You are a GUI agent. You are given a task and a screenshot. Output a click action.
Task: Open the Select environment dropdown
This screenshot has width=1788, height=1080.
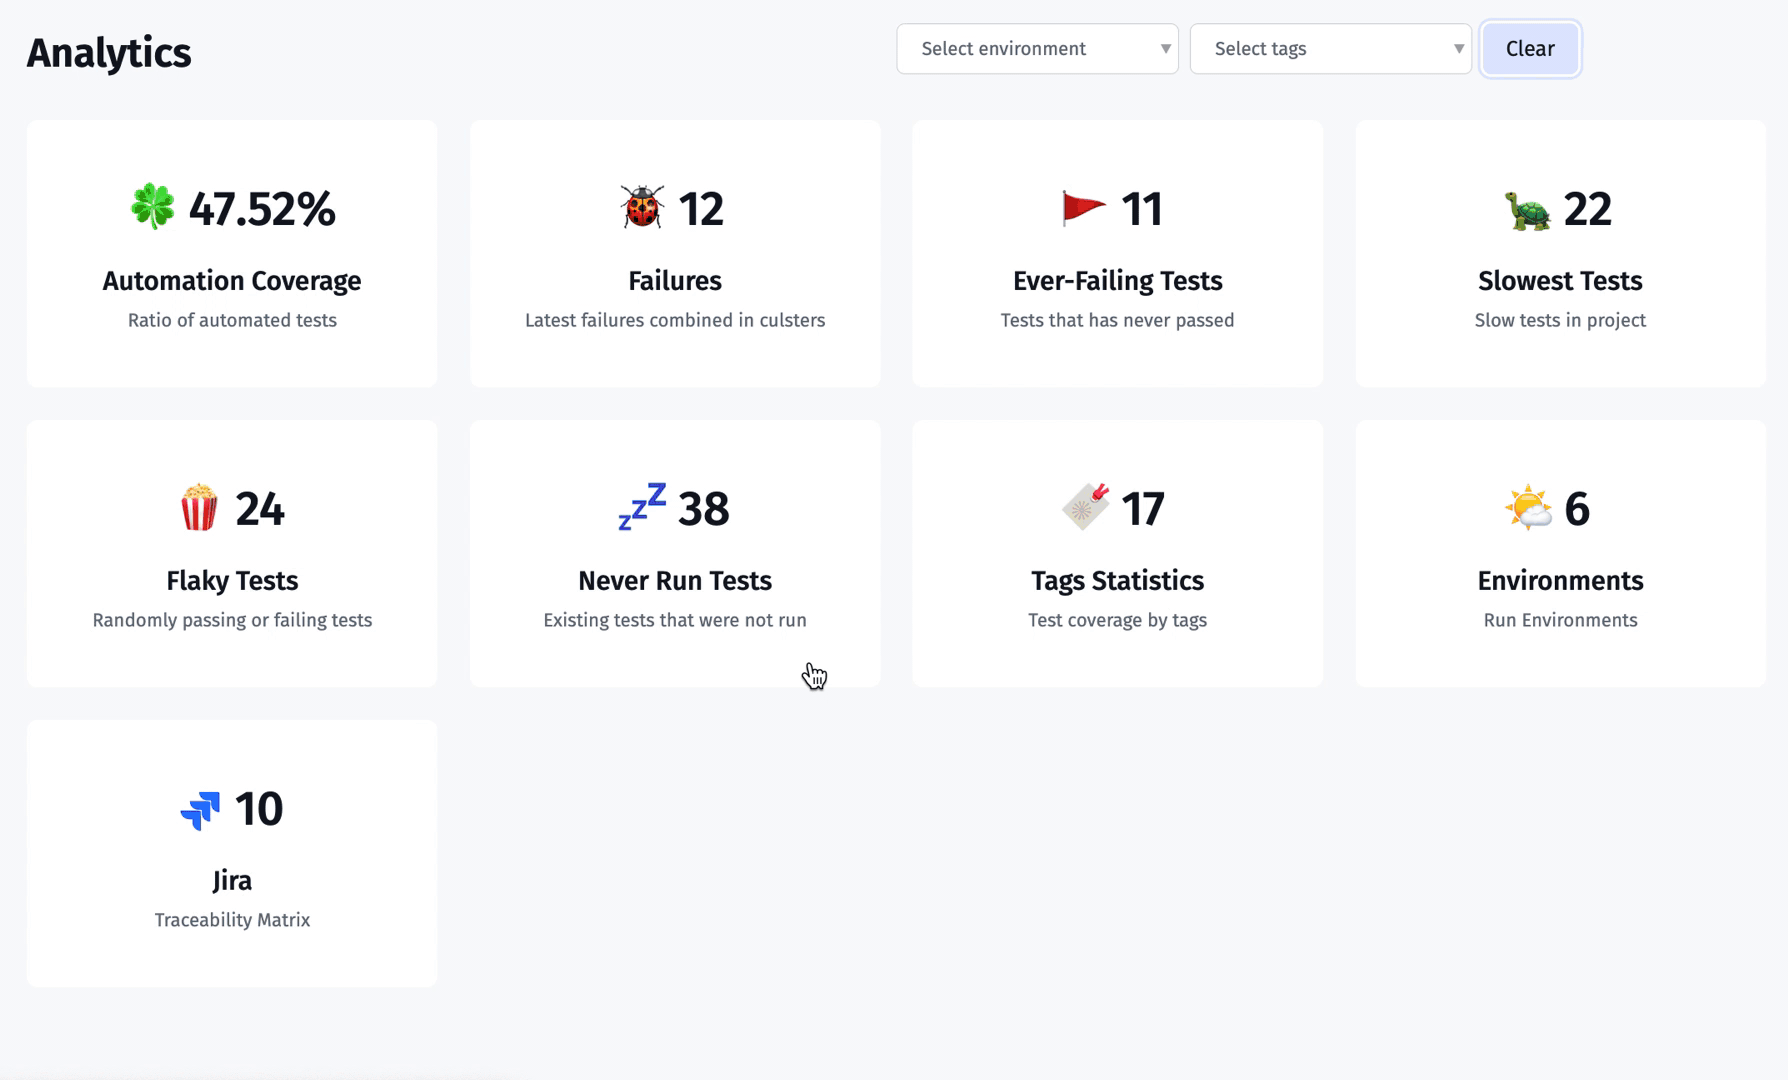pos(1037,49)
